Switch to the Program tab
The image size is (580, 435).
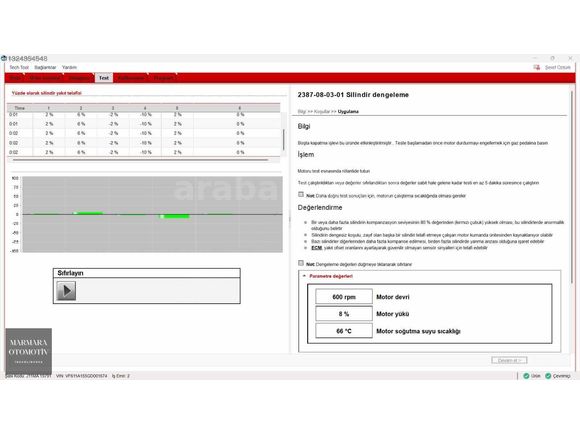[x=163, y=78]
